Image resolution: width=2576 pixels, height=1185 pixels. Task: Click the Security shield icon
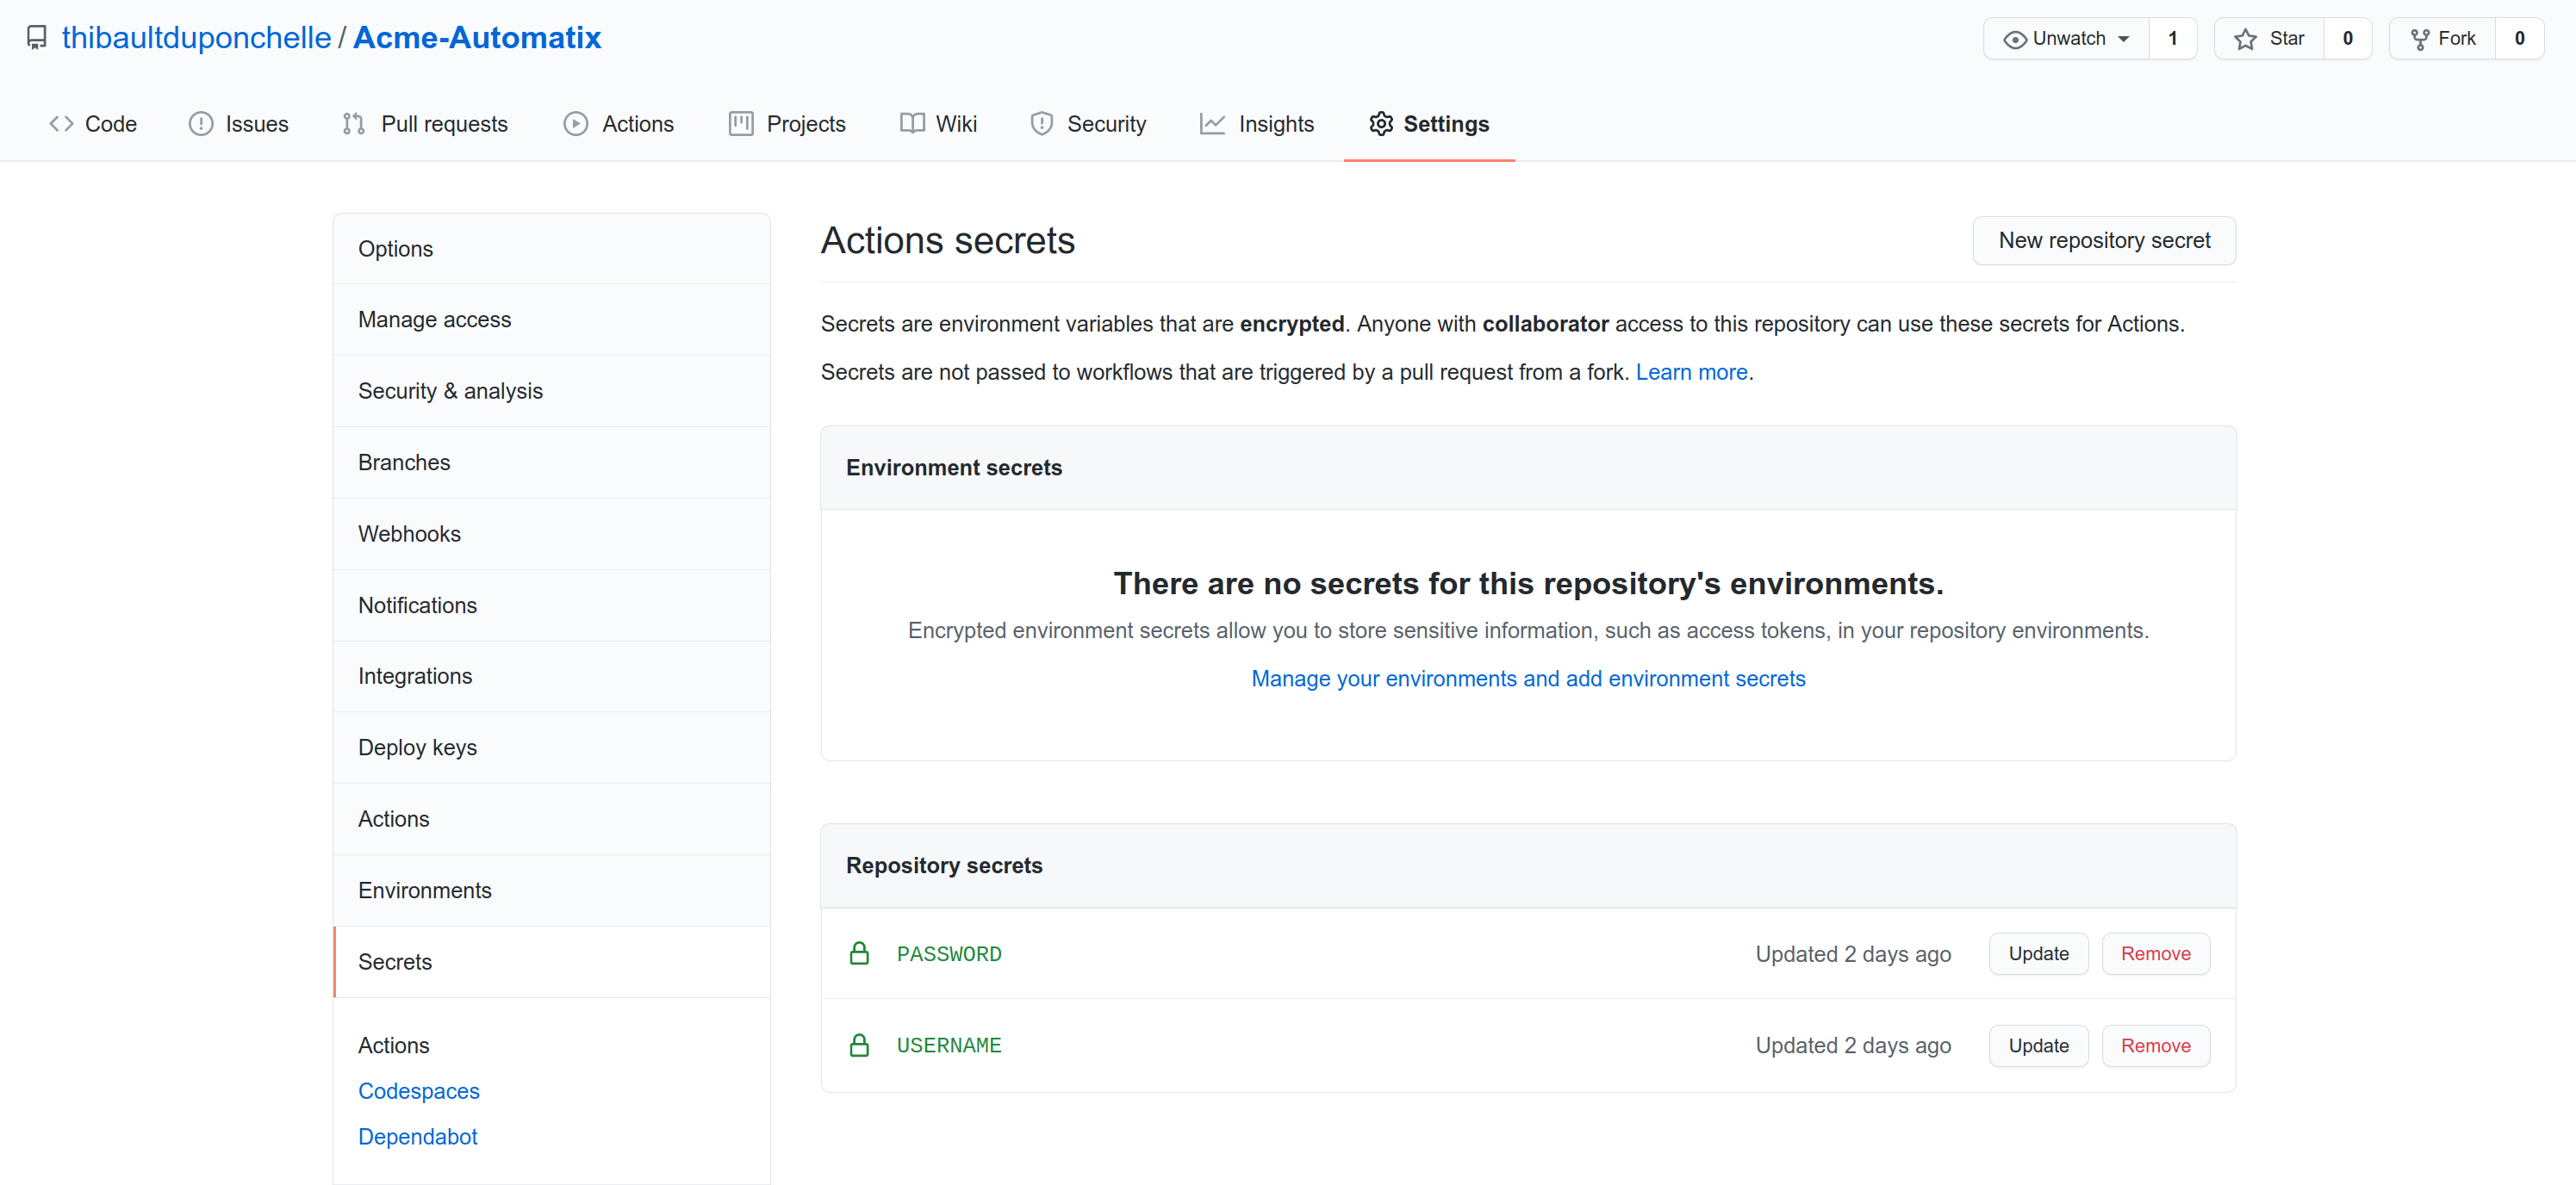point(1042,124)
